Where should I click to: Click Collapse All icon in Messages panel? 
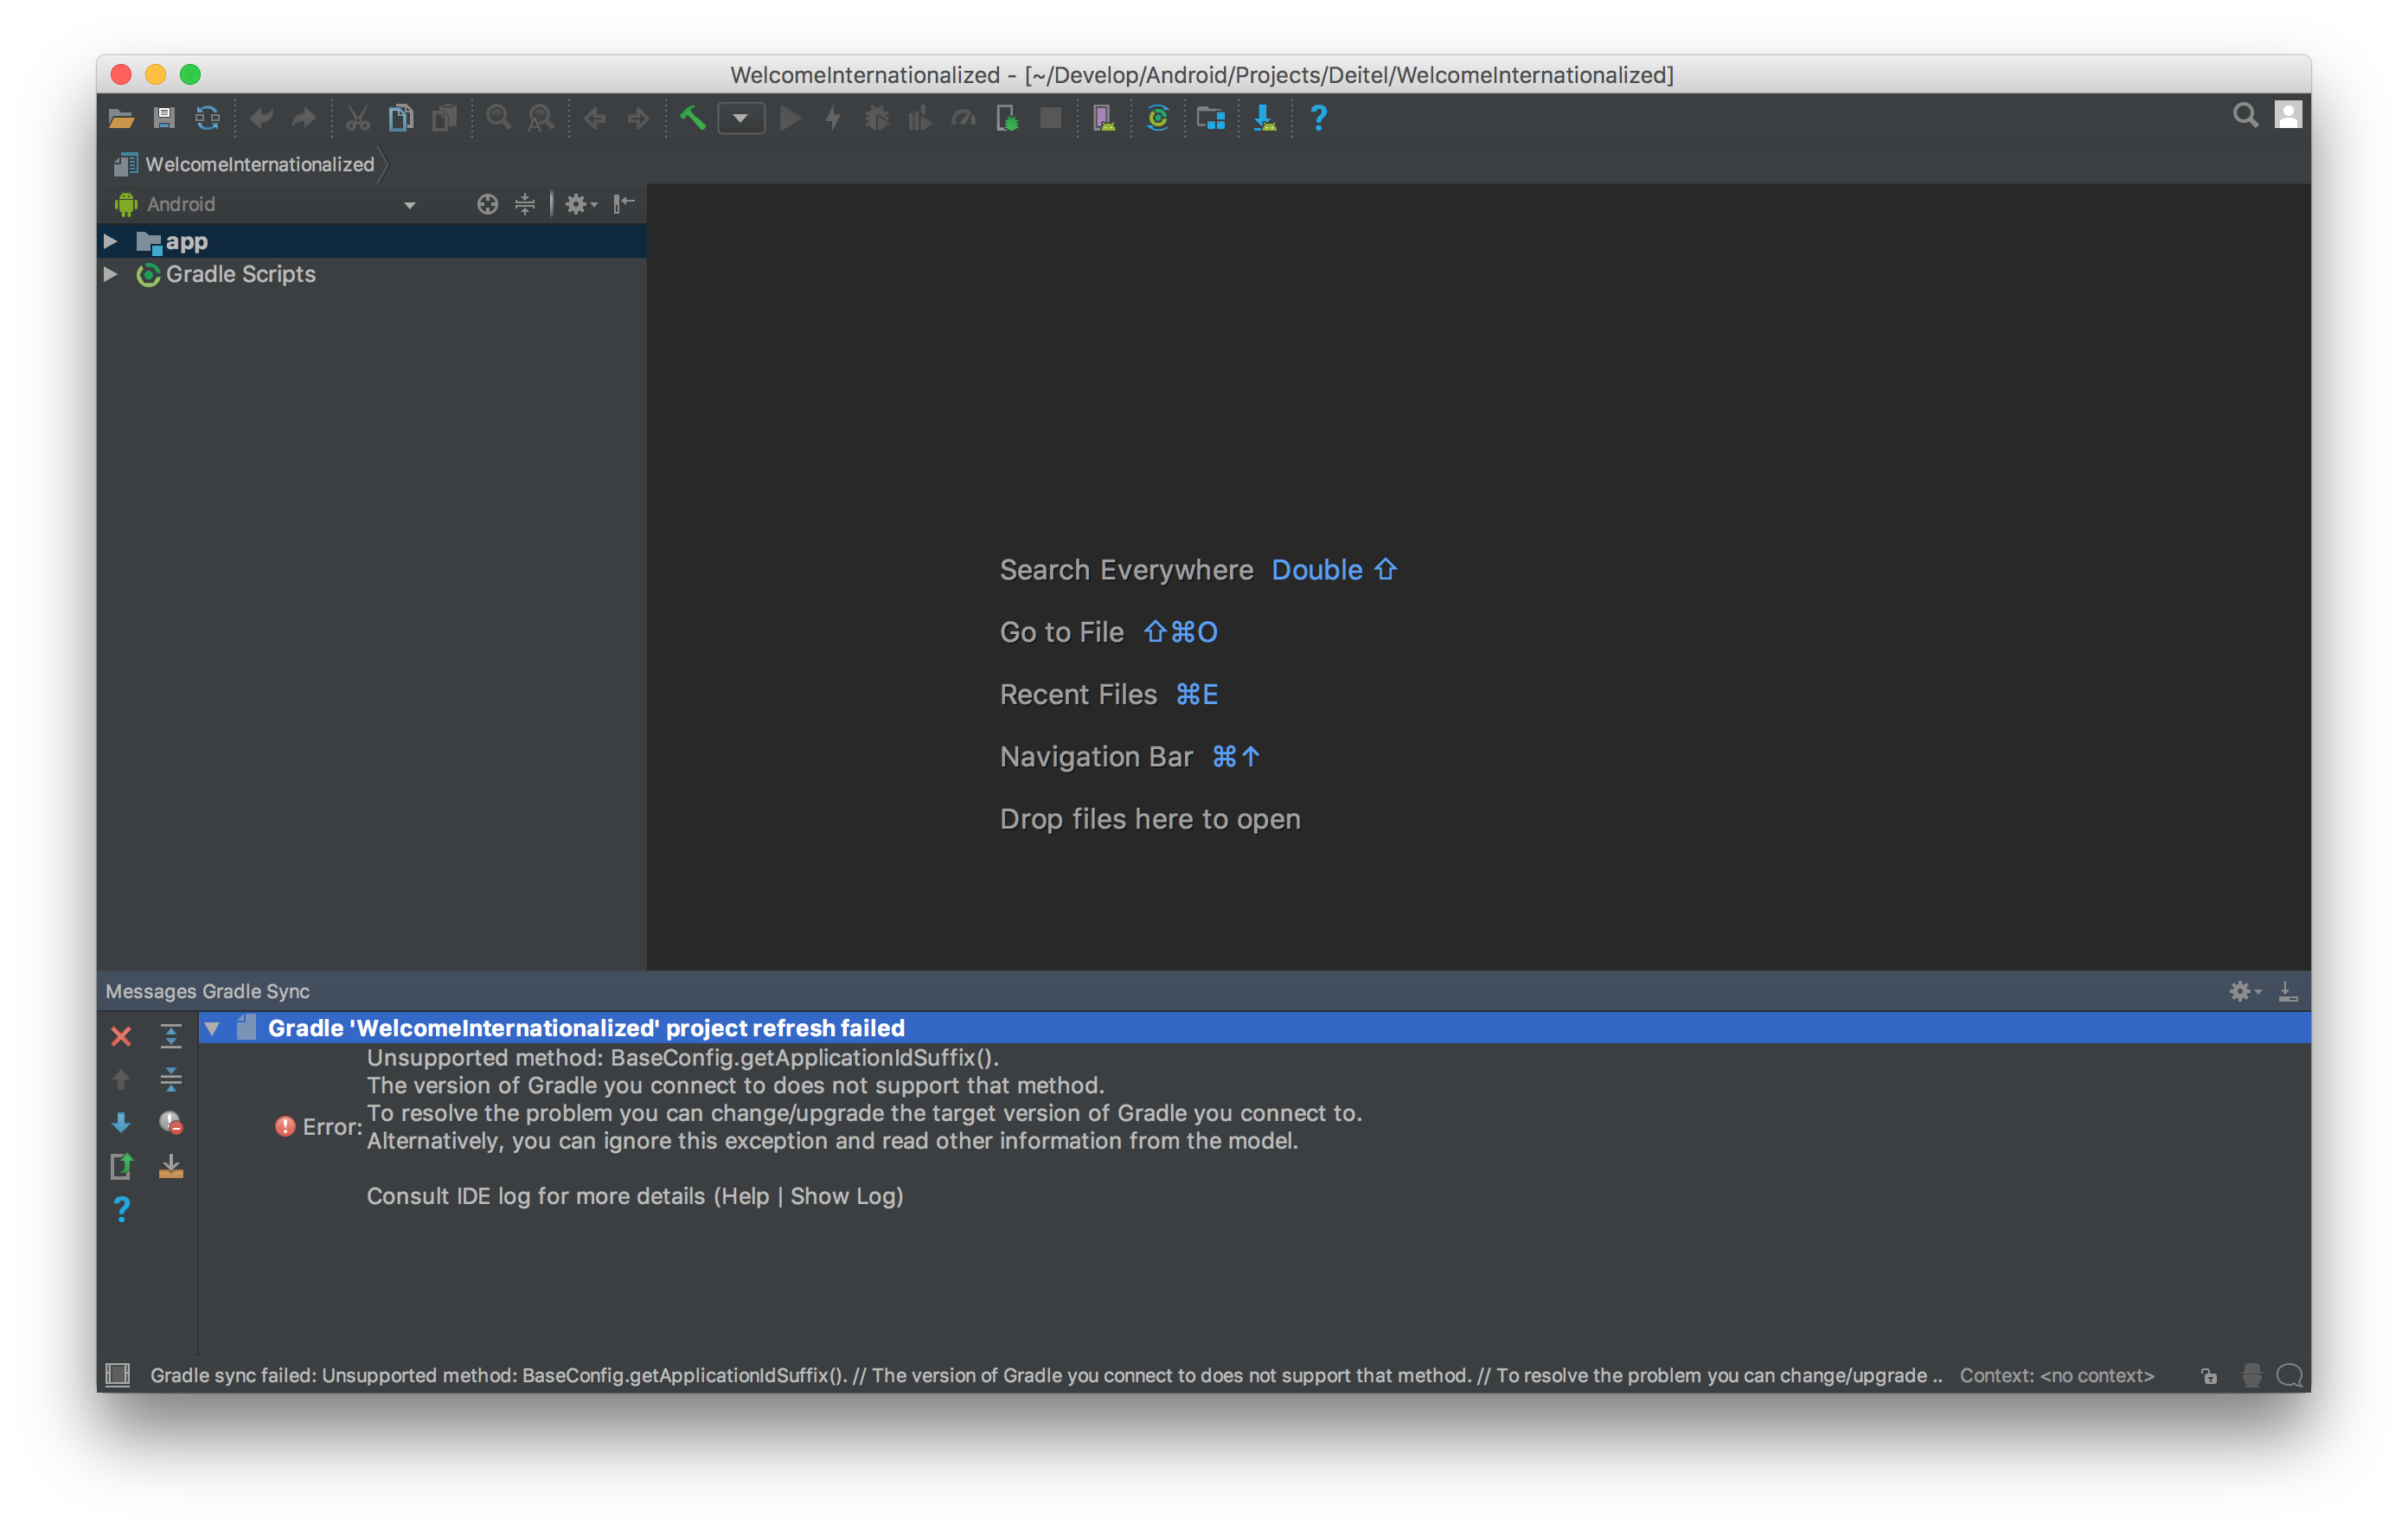pyautogui.click(x=171, y=1079)
